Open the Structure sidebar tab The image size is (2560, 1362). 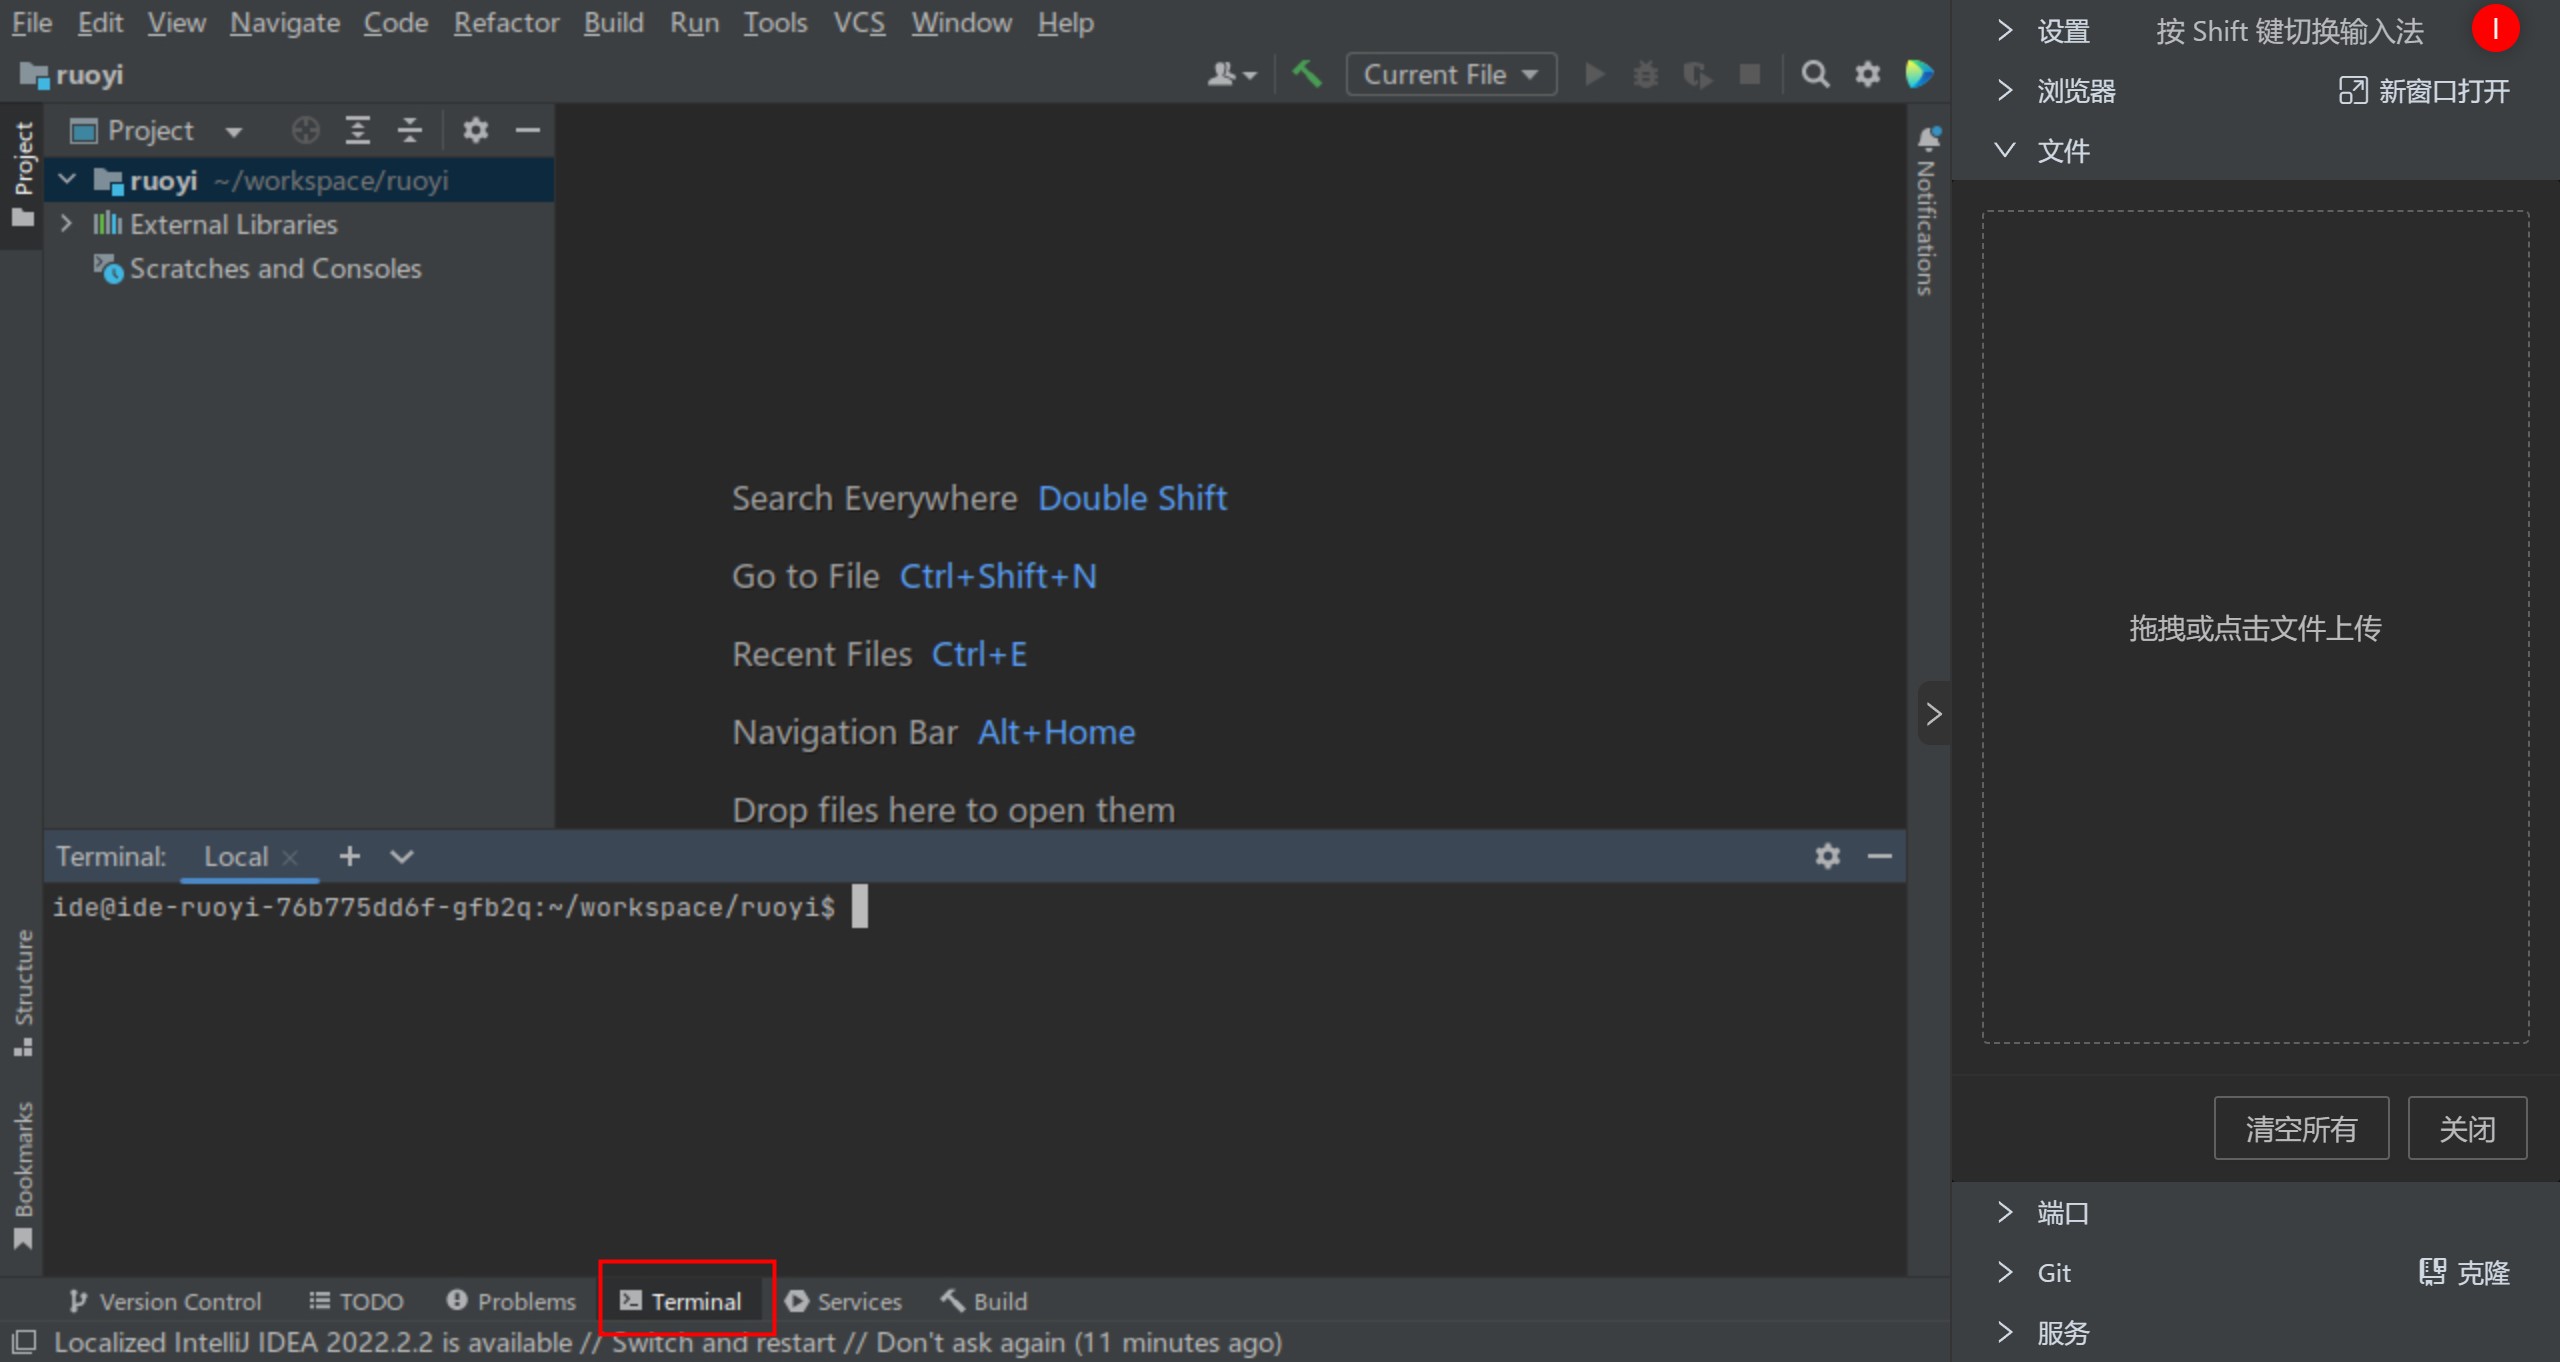(23, 993)
